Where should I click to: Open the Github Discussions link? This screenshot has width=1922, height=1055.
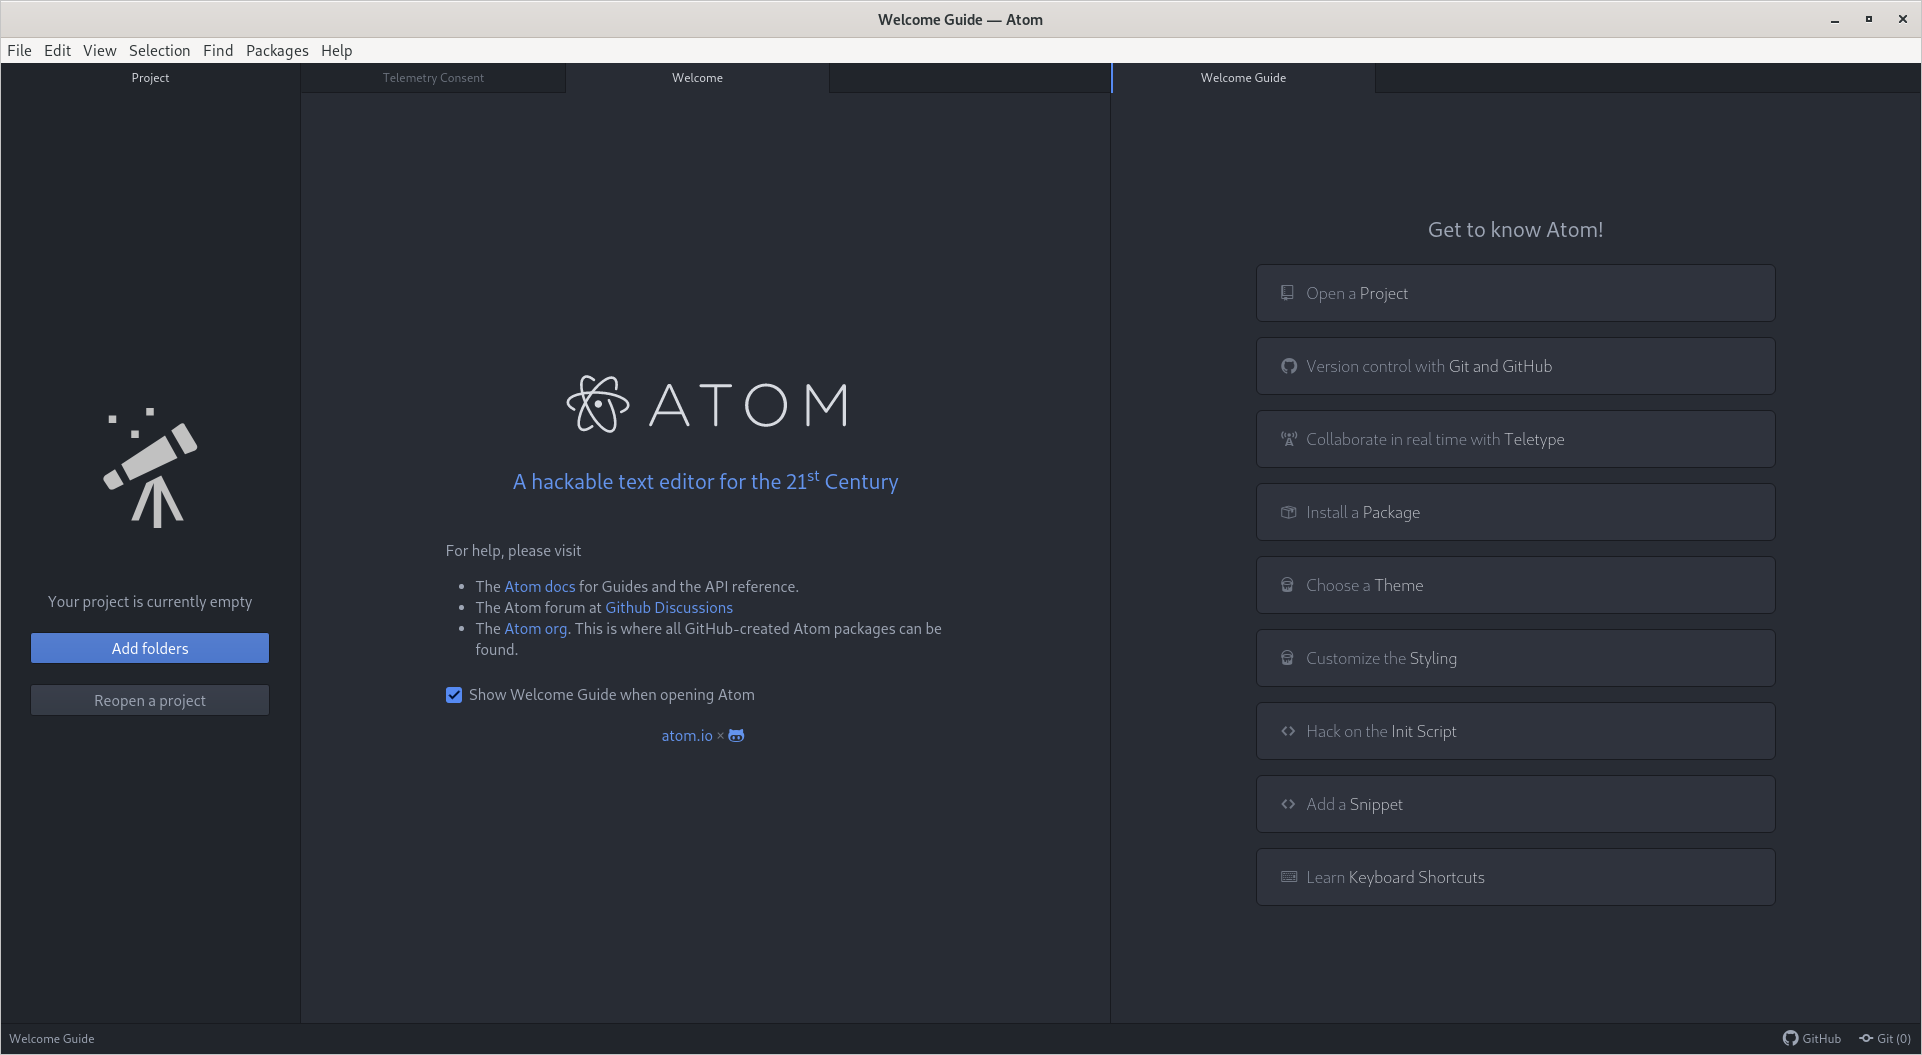[669, 608]
